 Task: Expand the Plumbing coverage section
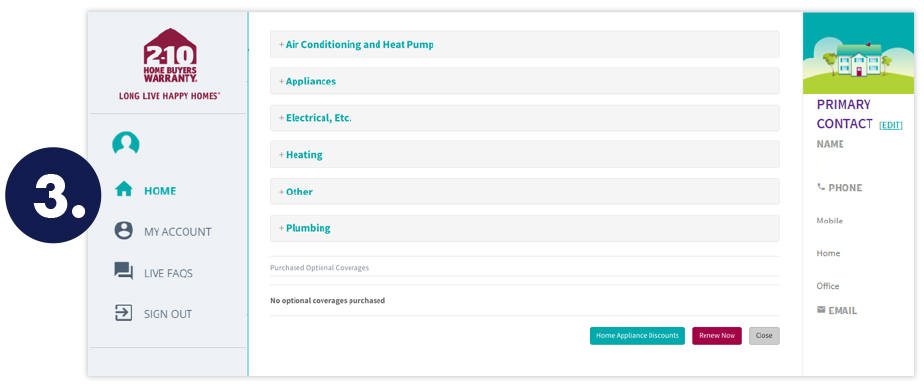coord(524,228)
